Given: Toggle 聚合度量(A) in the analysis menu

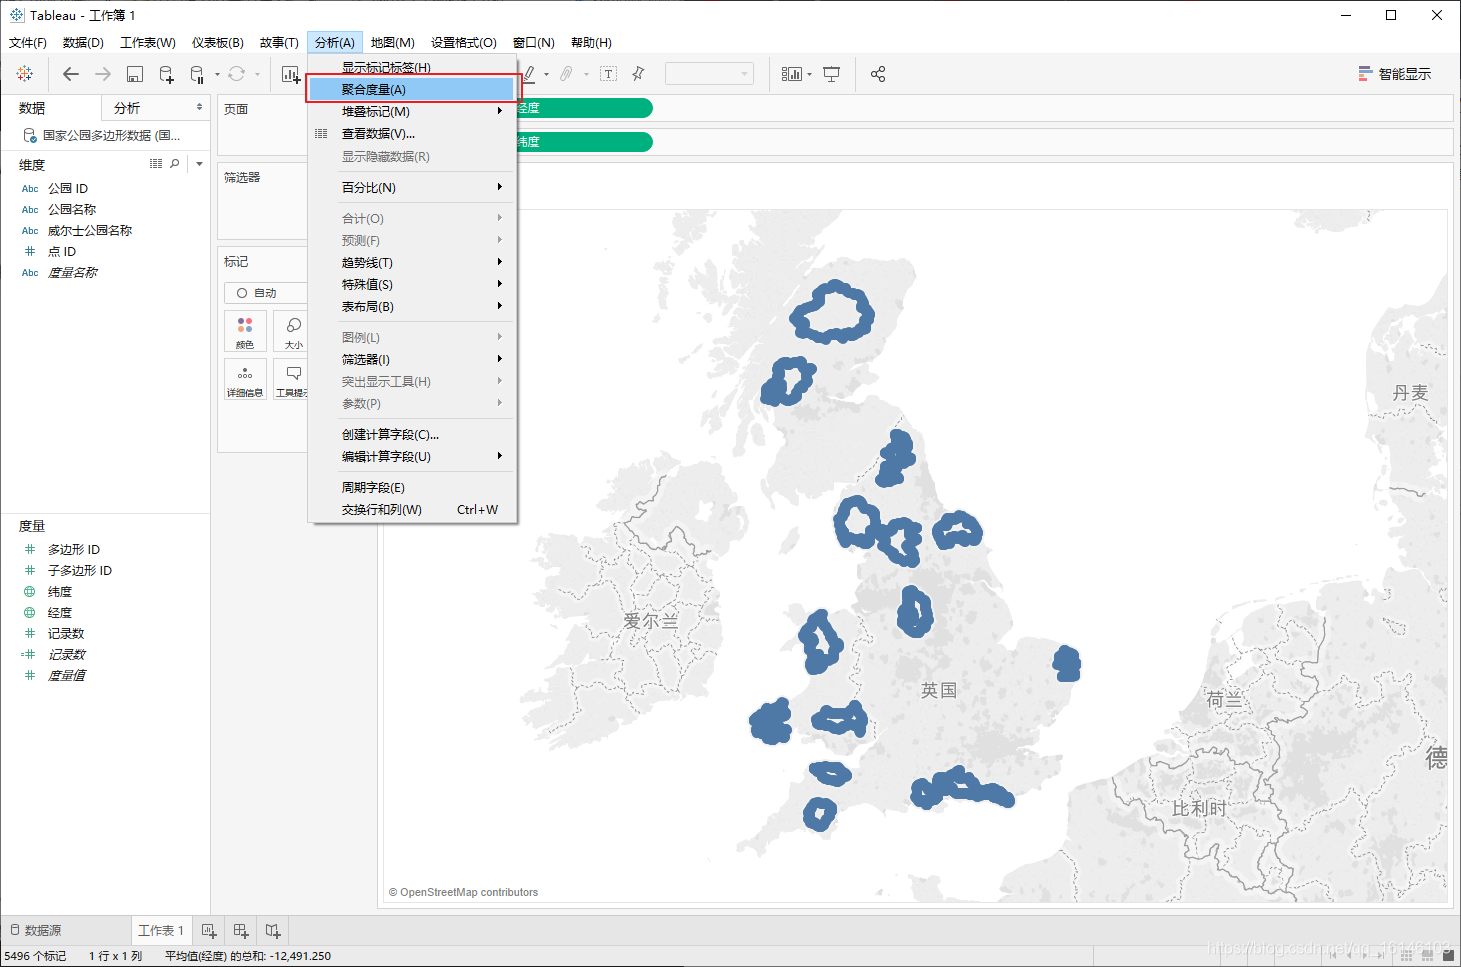Looking at the screenshot, I should pyautogui.click(x=412, y=89).
